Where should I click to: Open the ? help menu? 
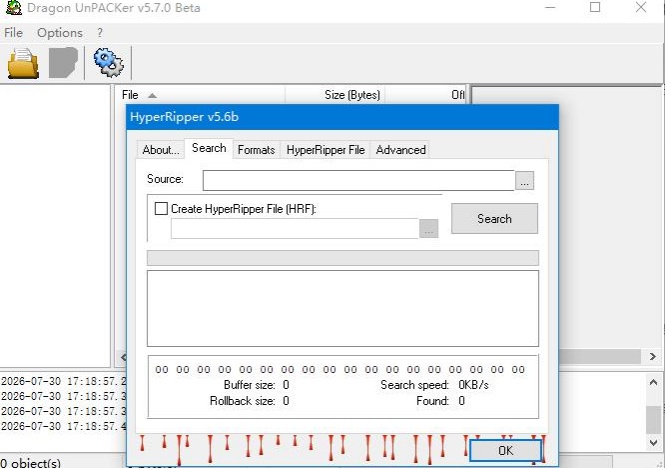point(100,33)
